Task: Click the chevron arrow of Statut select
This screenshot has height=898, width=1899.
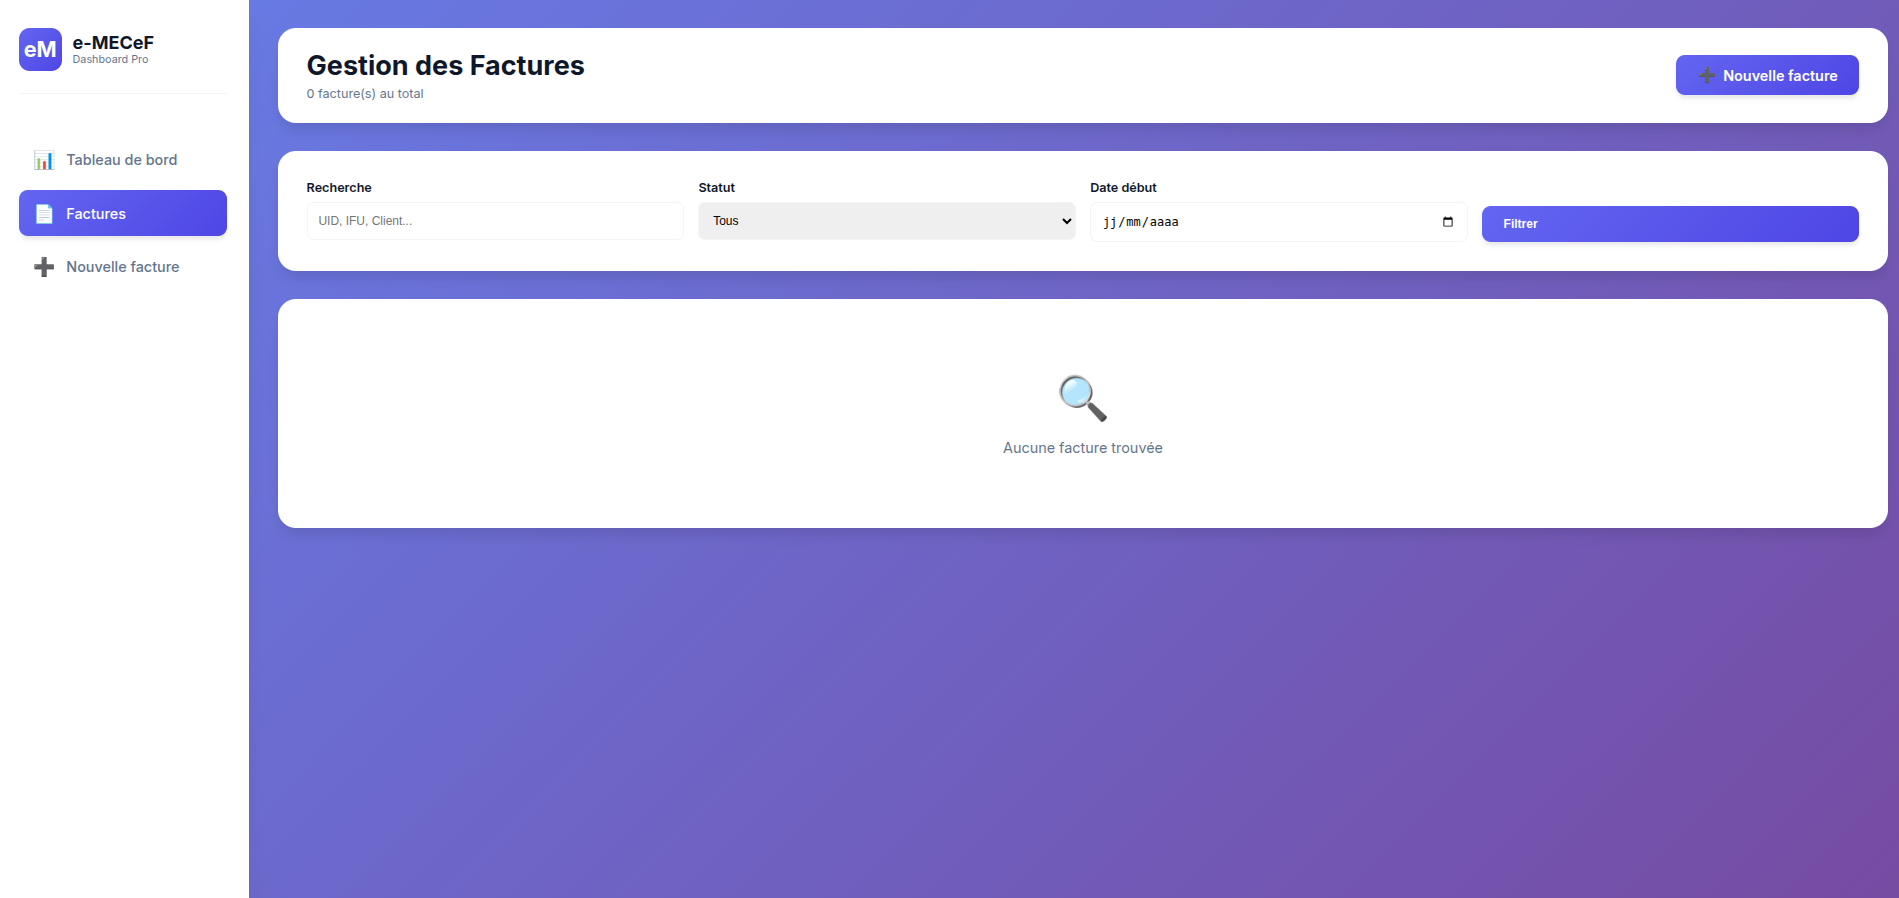Action: tap(1066, 221)
